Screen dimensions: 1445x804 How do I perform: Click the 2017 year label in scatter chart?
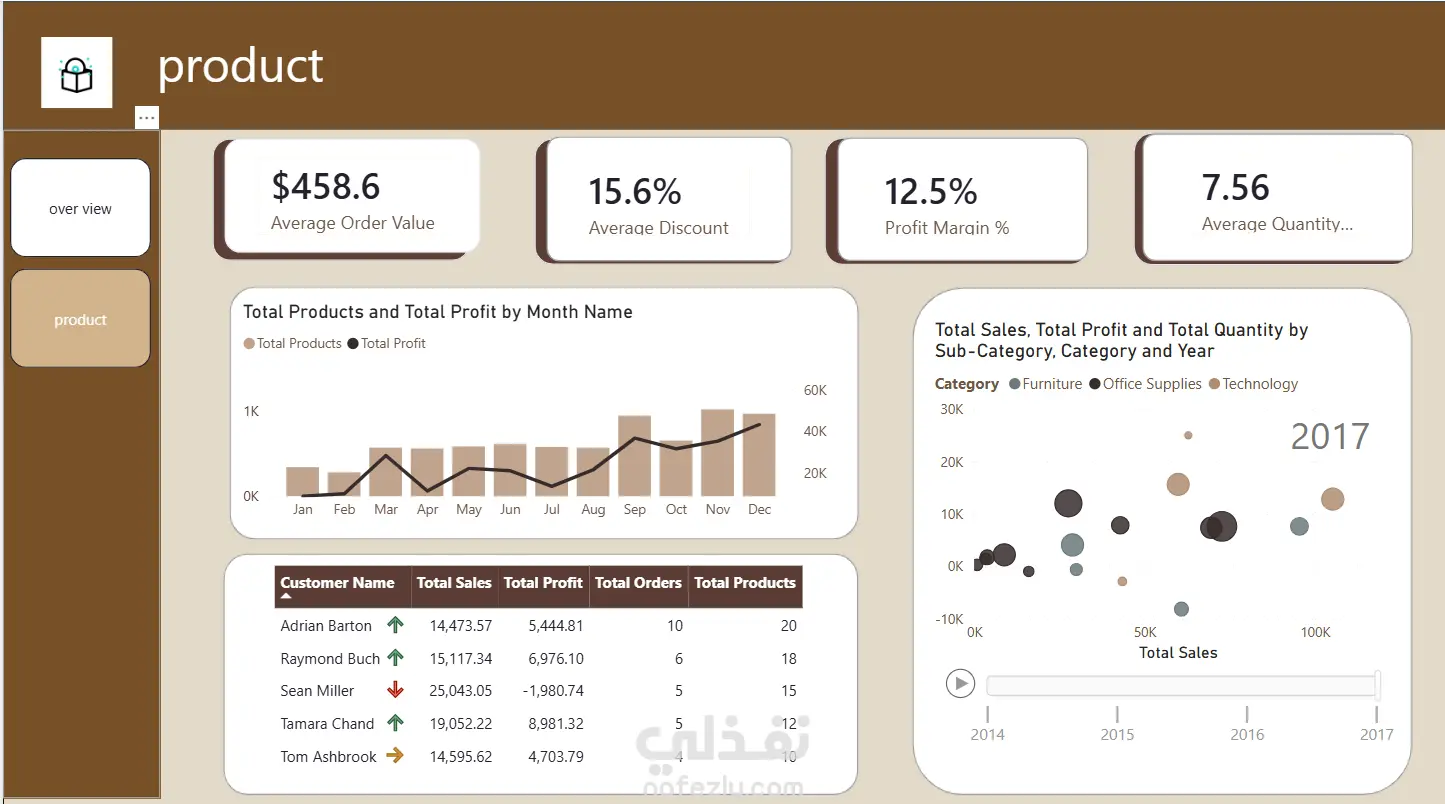click(x=1329, y=437)
